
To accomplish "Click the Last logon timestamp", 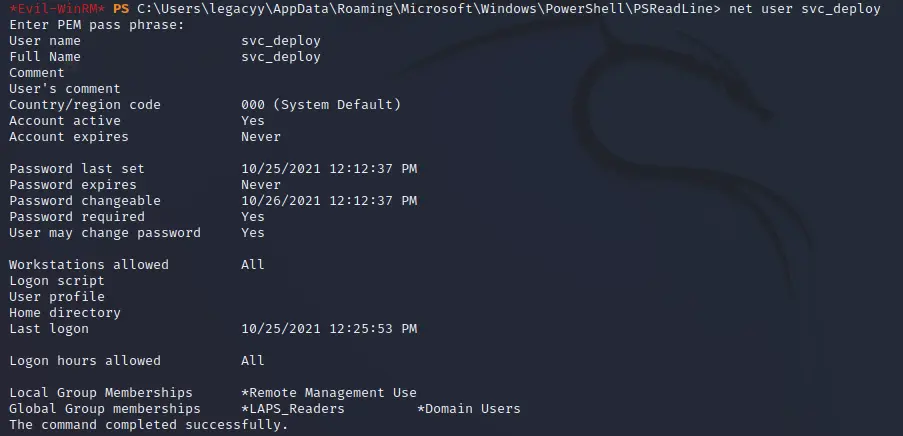I will (329, 329).
